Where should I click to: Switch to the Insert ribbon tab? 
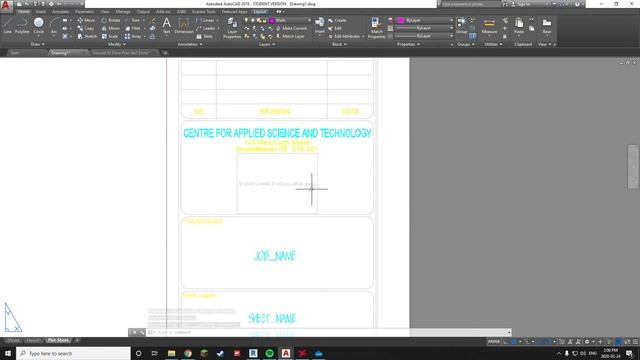pos(41,12)
